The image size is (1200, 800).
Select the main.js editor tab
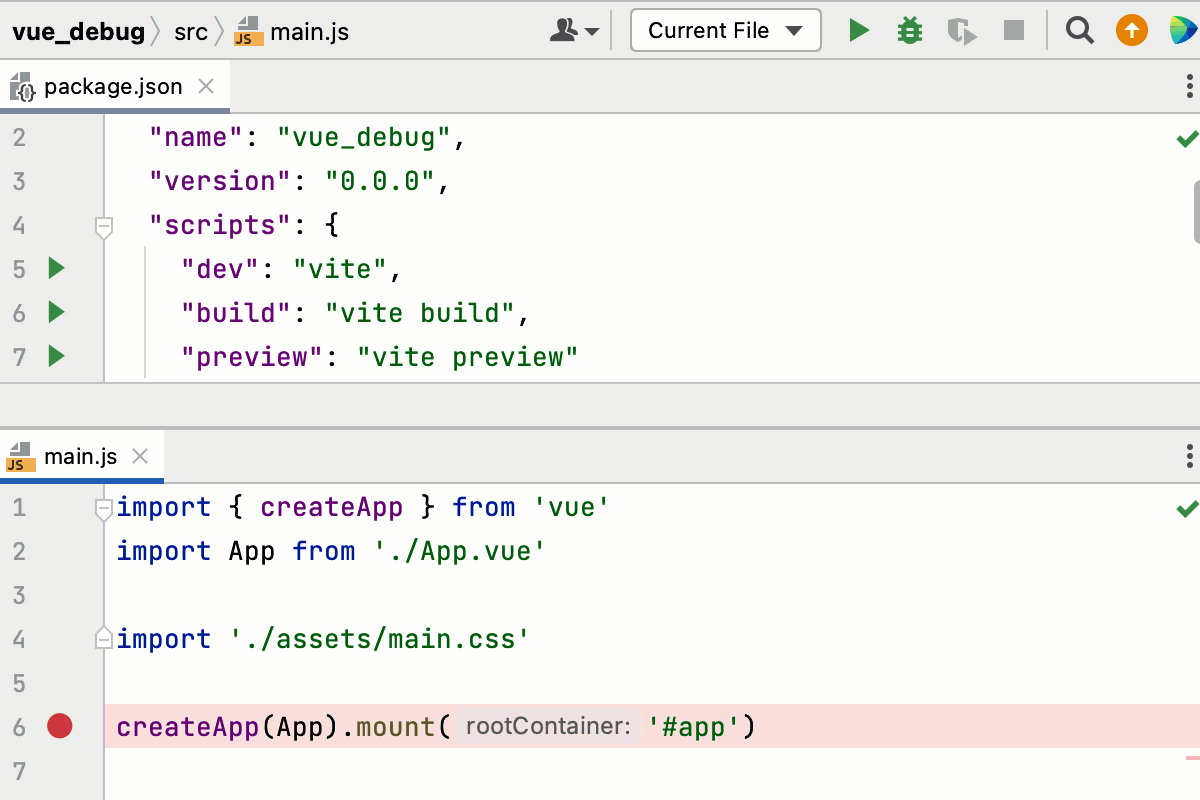[x=80, y=457]
